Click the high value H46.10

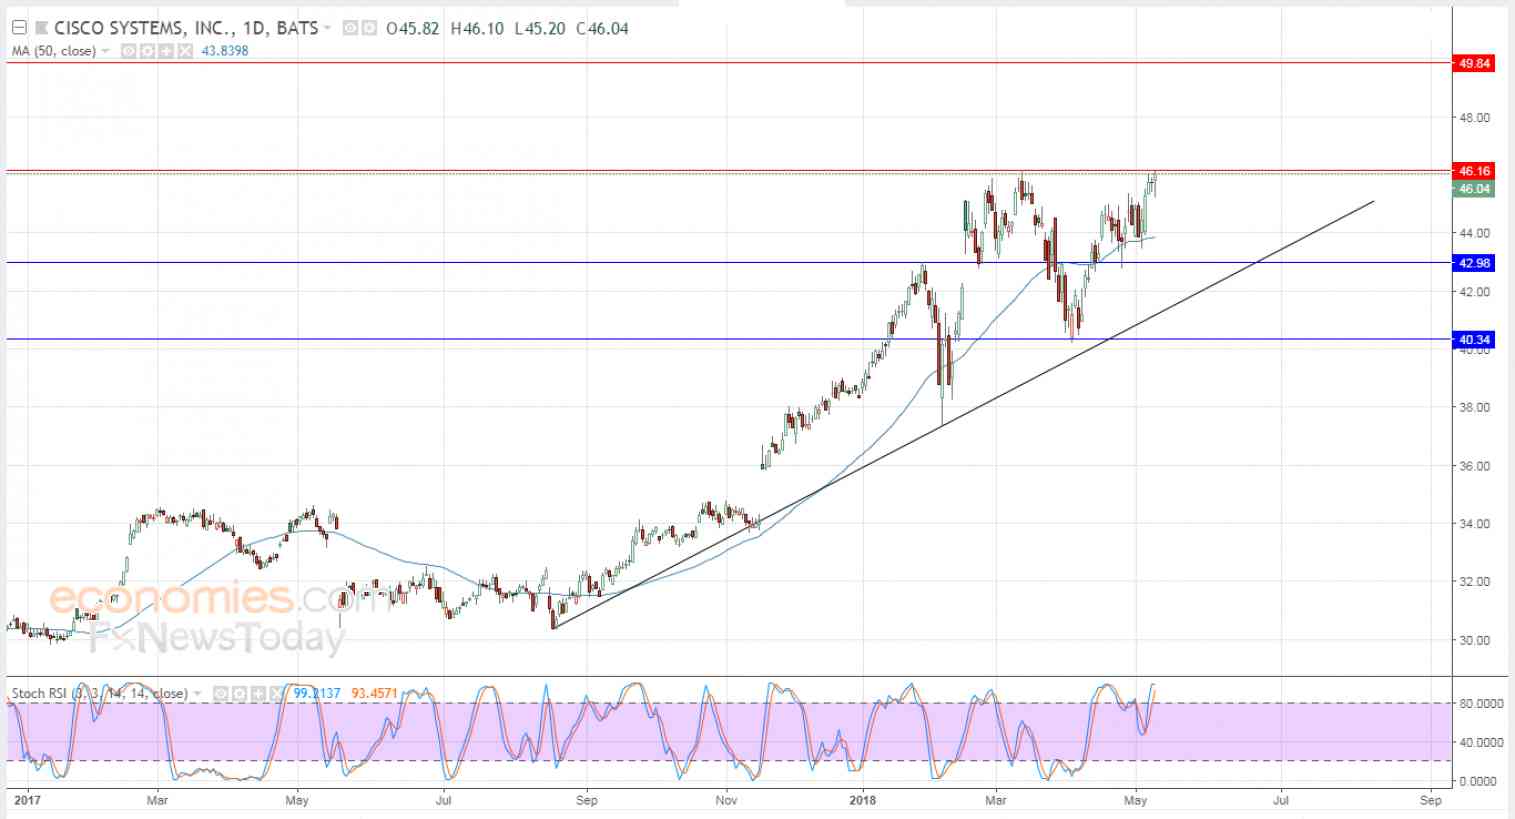[477, 28]
